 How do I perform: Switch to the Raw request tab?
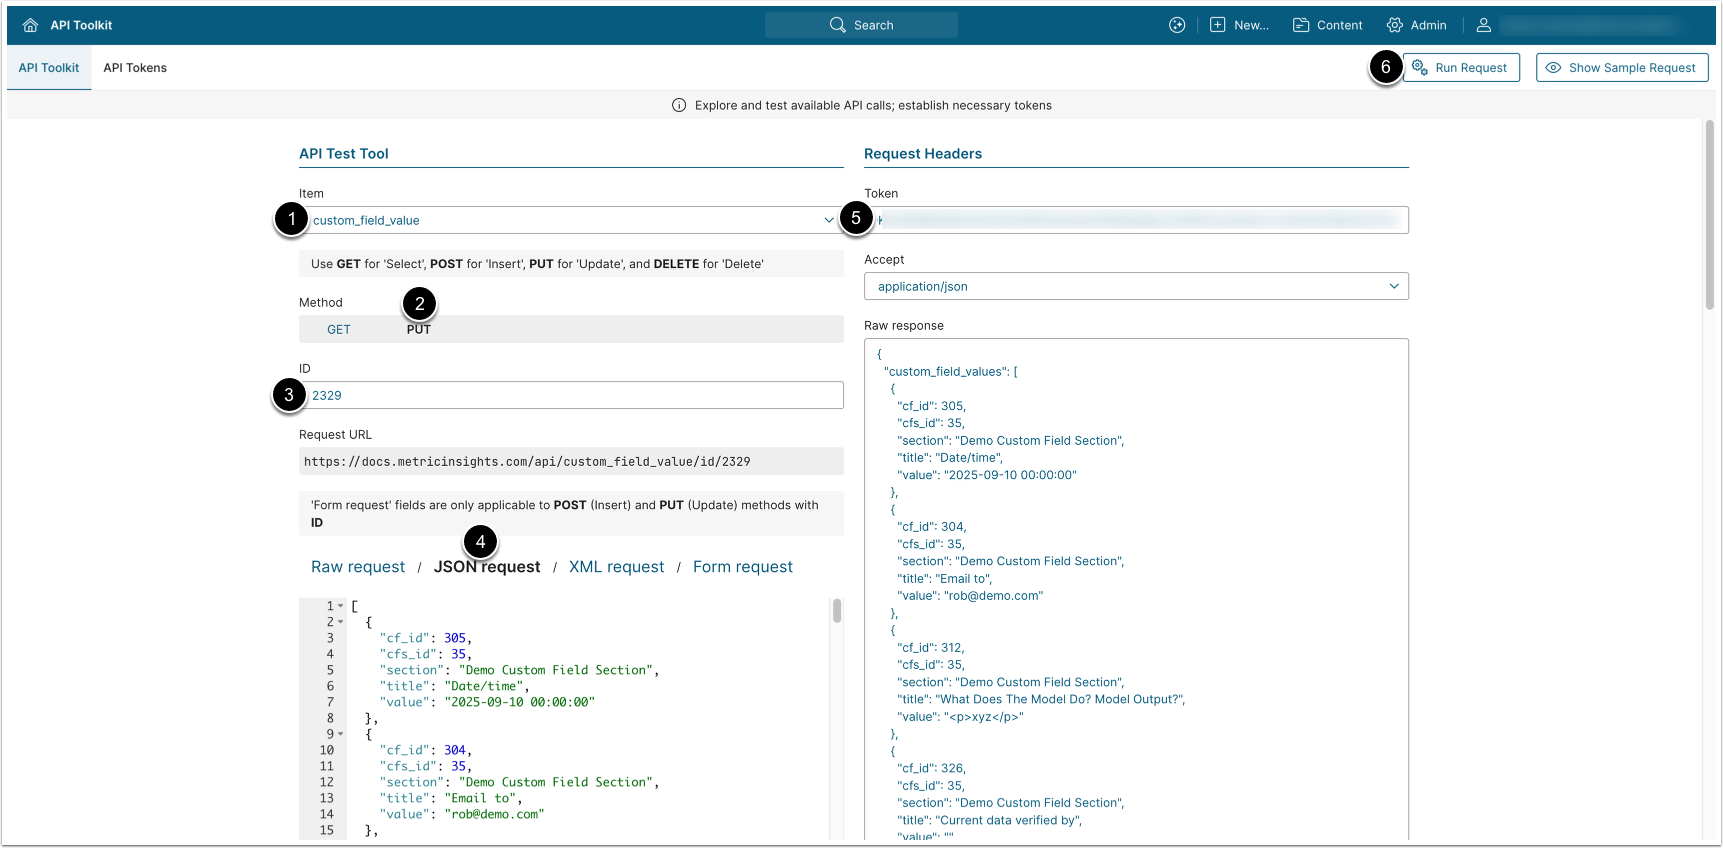358,567
